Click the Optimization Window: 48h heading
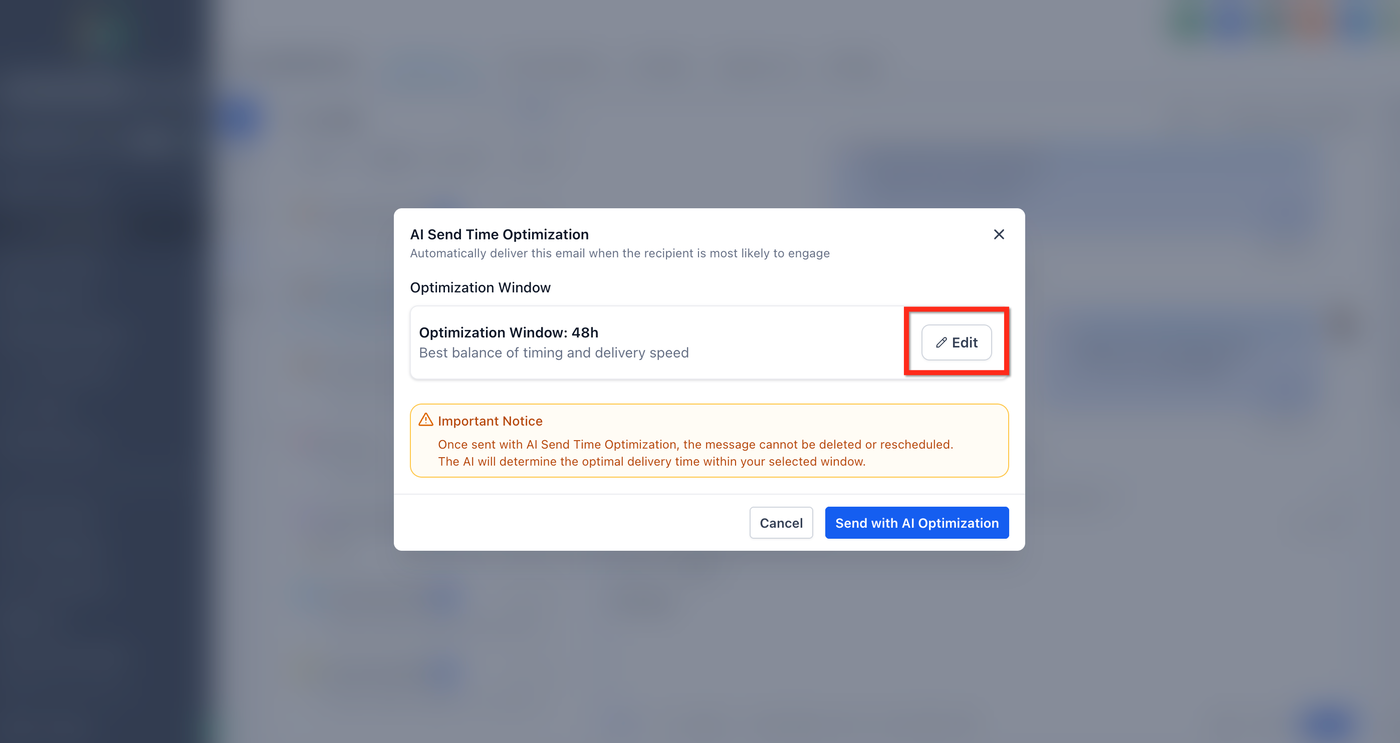The image size is (1400, 743). click(x=508, y=333)
